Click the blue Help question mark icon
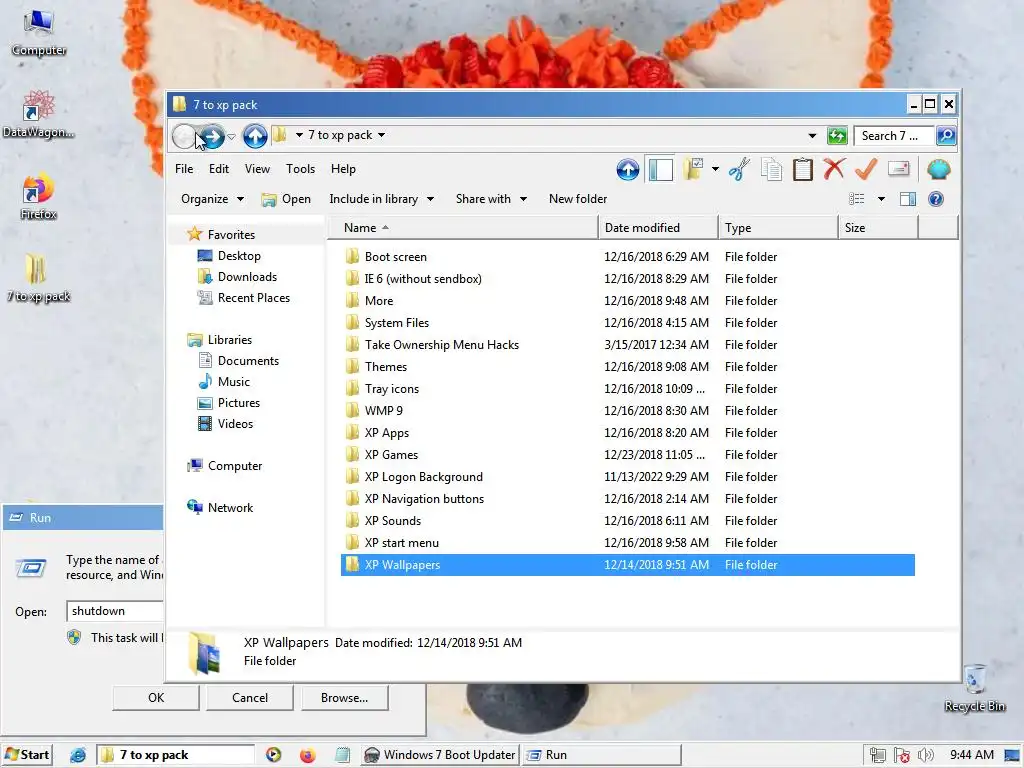1024x768 pixels. point(936,199)
